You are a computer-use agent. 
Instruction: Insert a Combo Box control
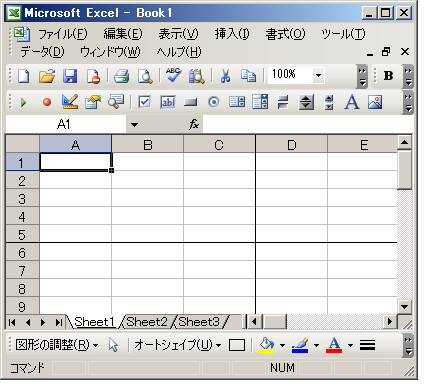point(260,102)
